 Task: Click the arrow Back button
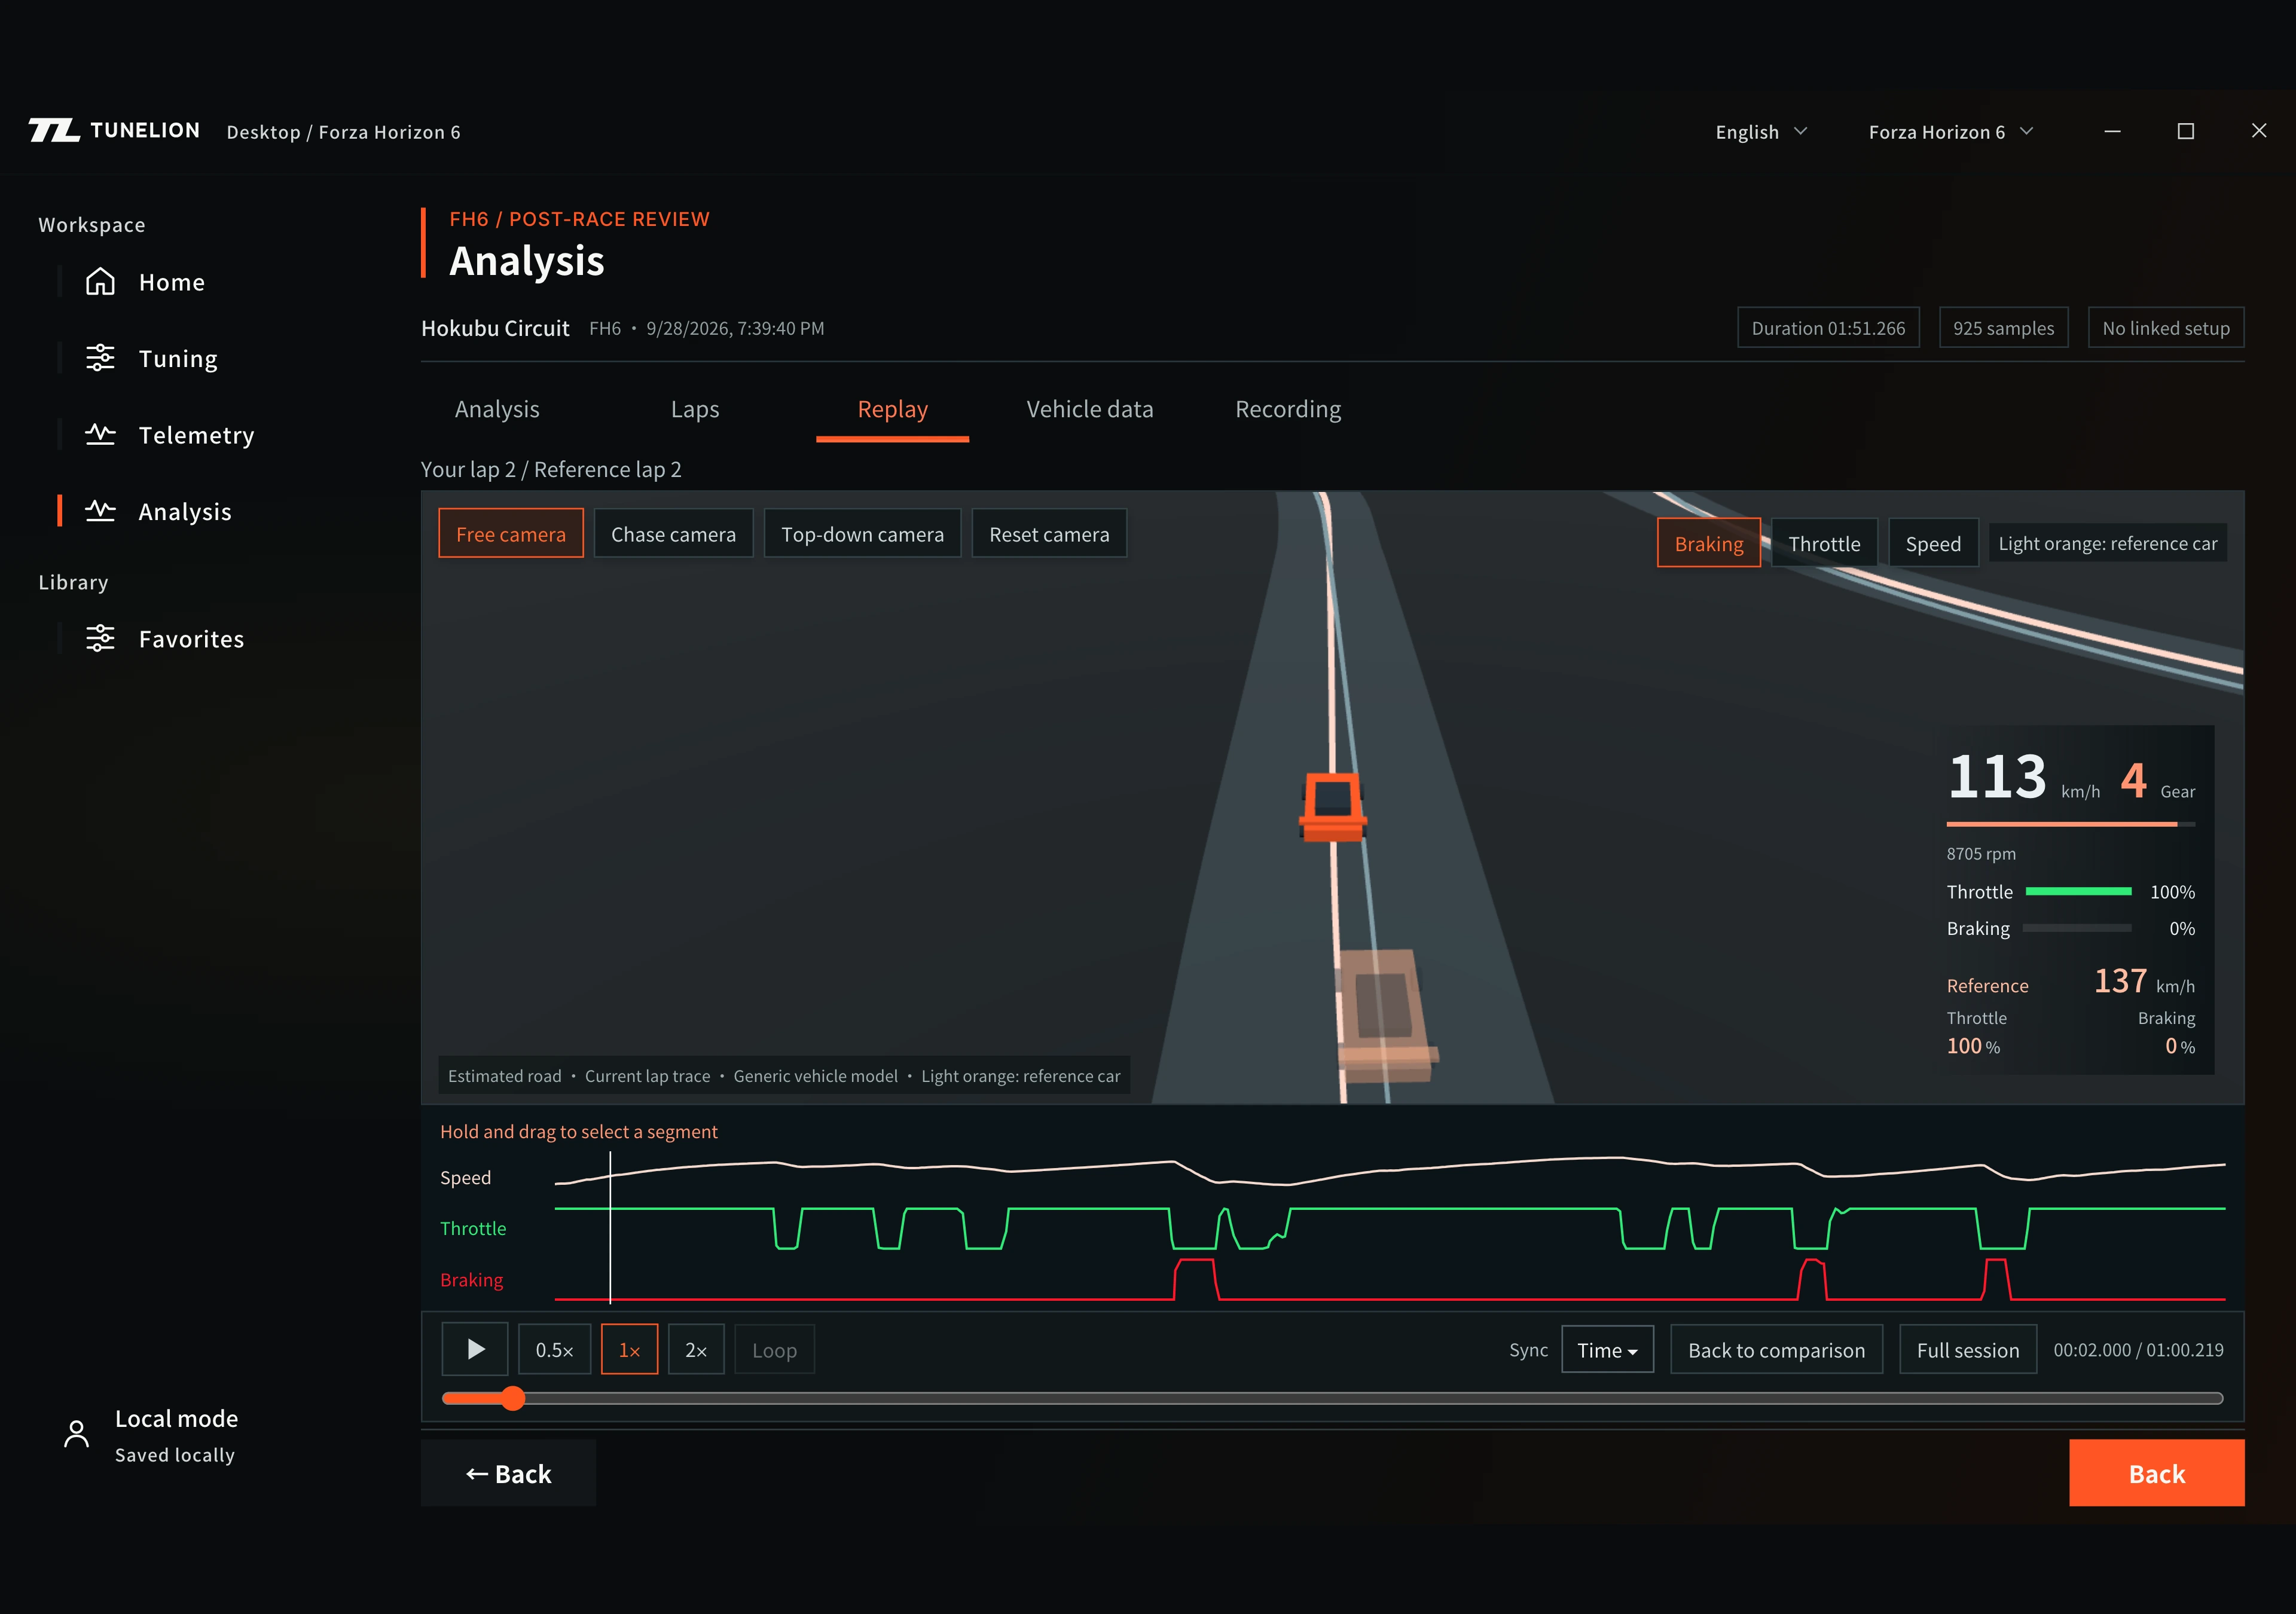508,1473
